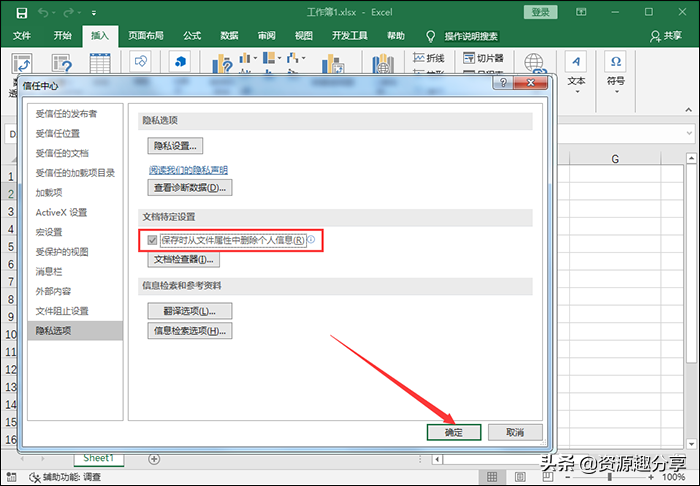Click the new sheet plus icon
The width and height of the screenshot is (700, 486).
tap(154, 459)
